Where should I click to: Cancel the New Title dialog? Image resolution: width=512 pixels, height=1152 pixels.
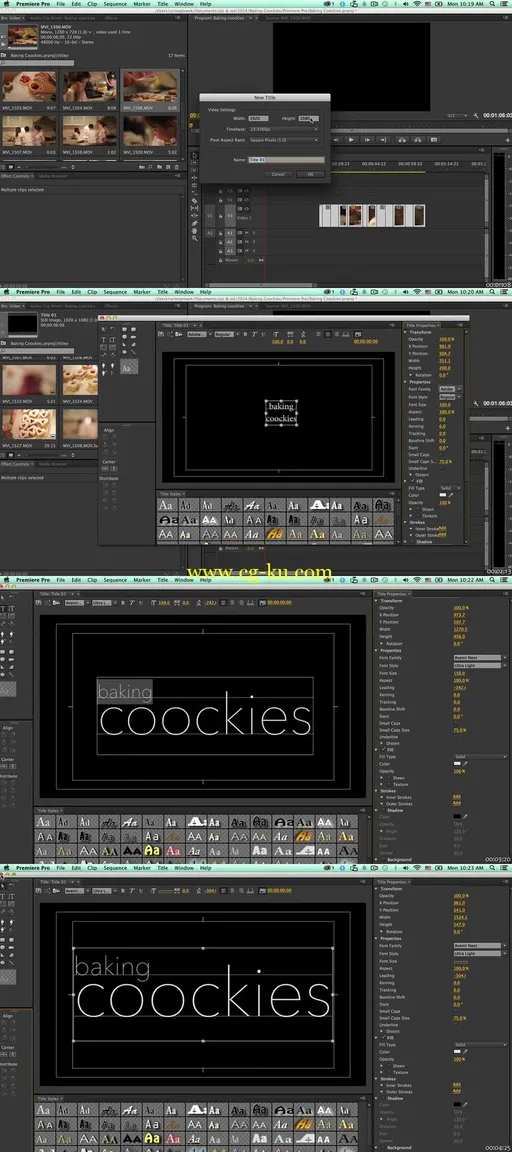tap(278, 174)
